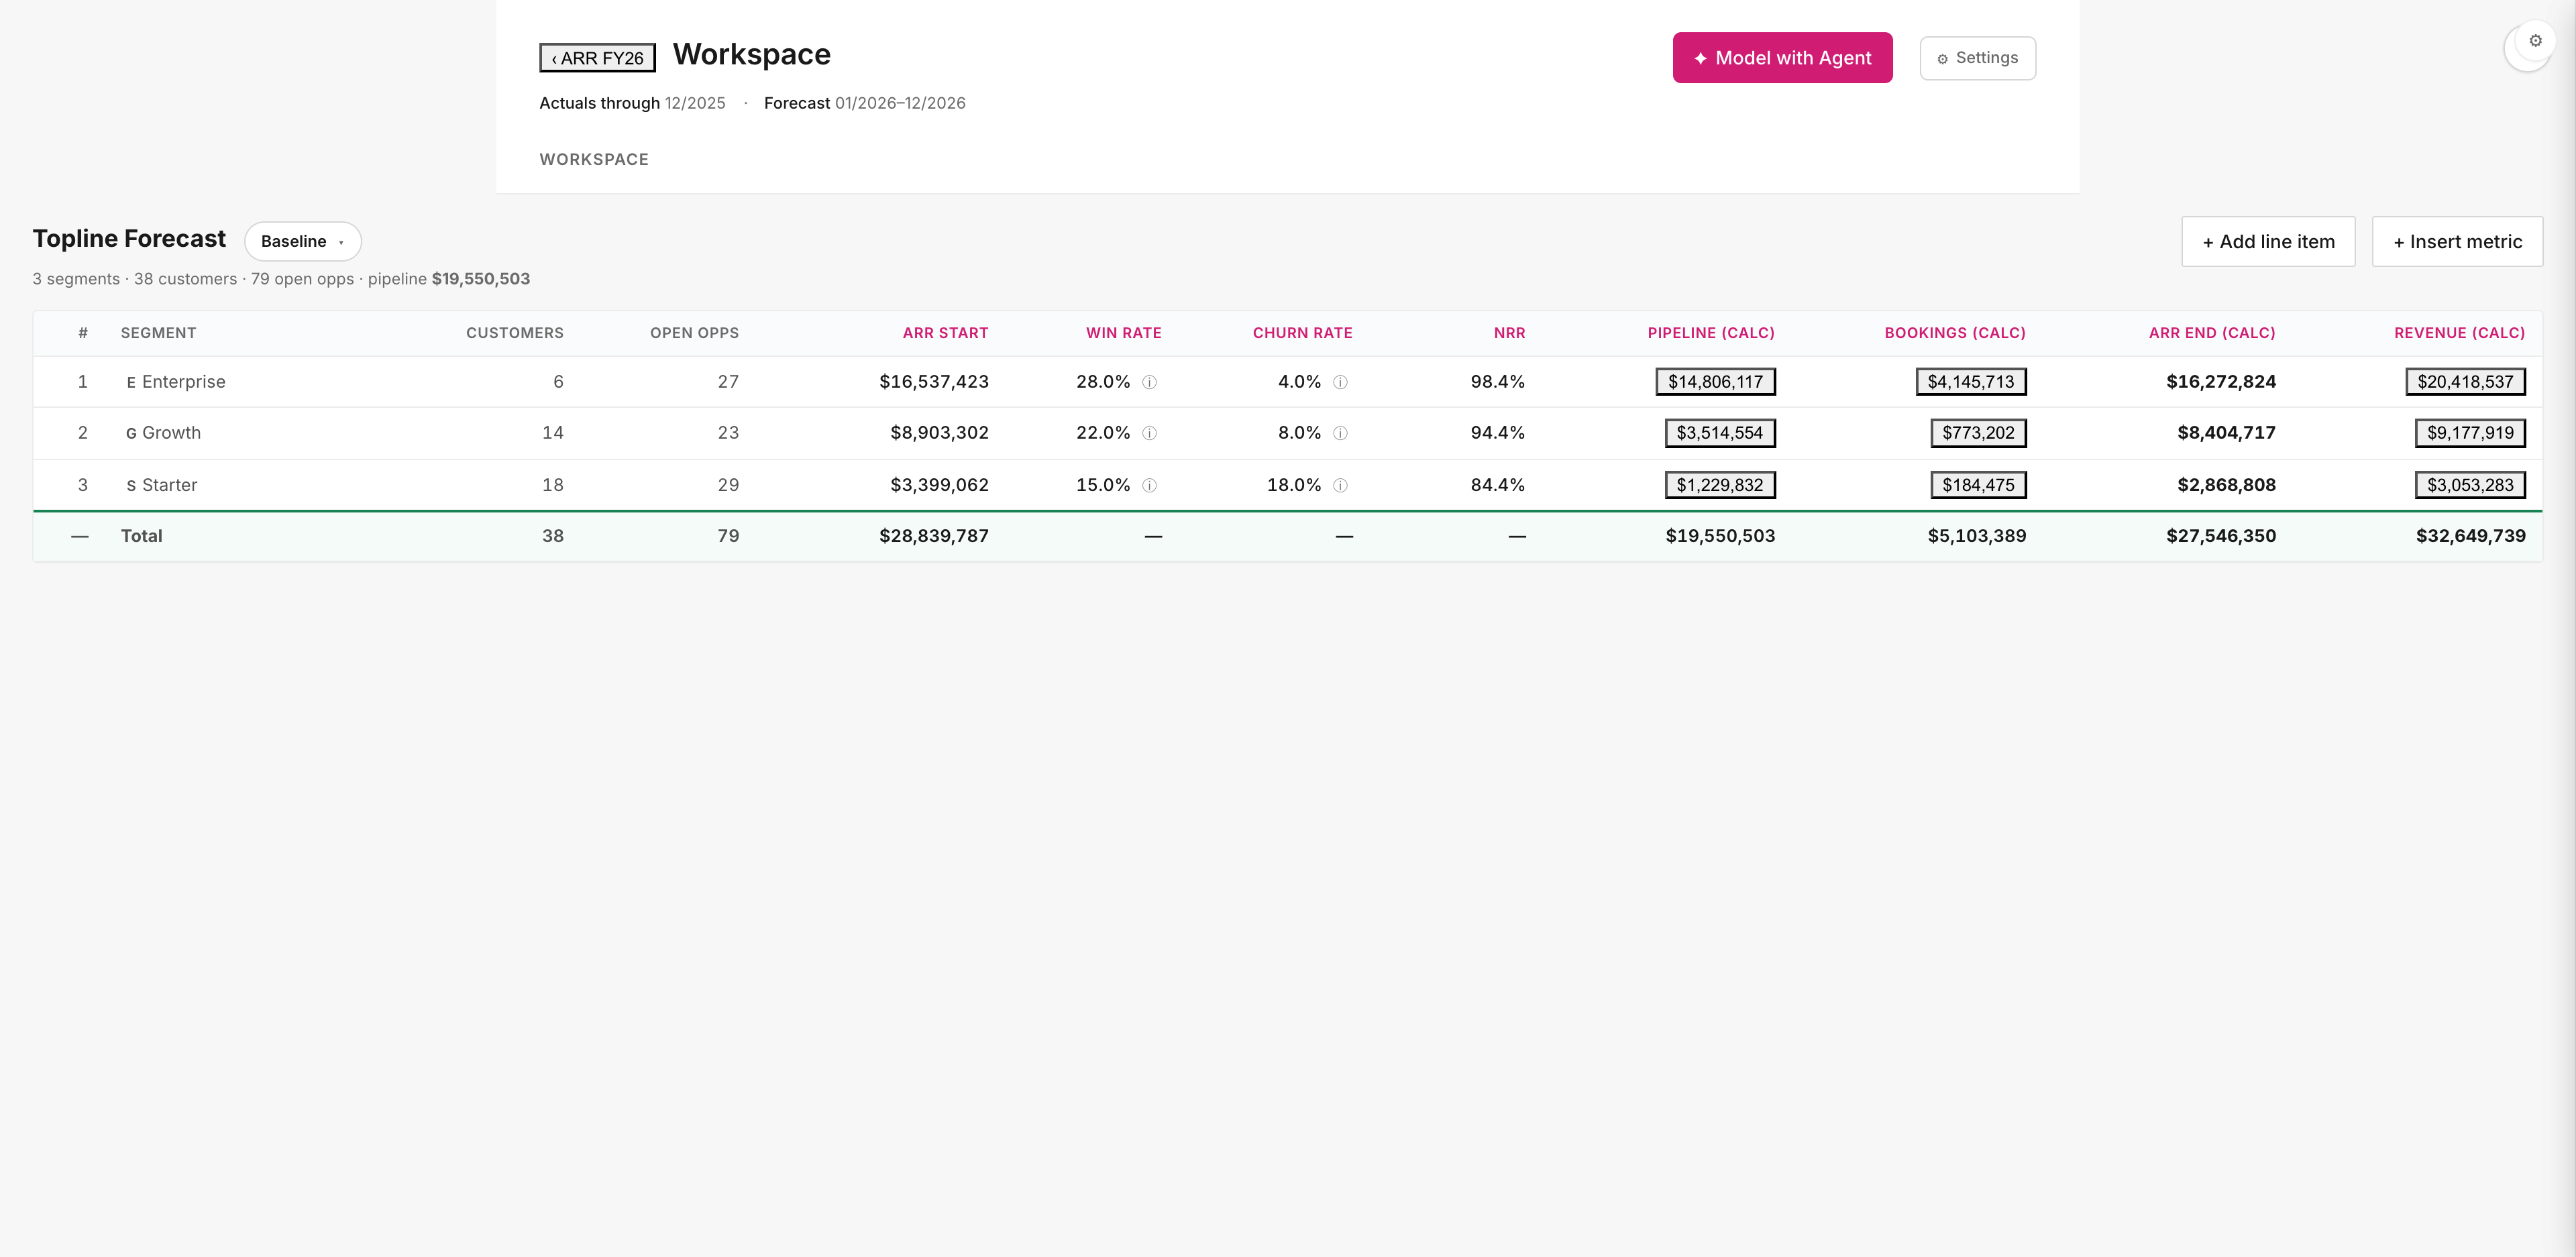Click Enterprise NRR 98.4%
Viewport: 2576px width, 1257px height.
pos(1498,382)
